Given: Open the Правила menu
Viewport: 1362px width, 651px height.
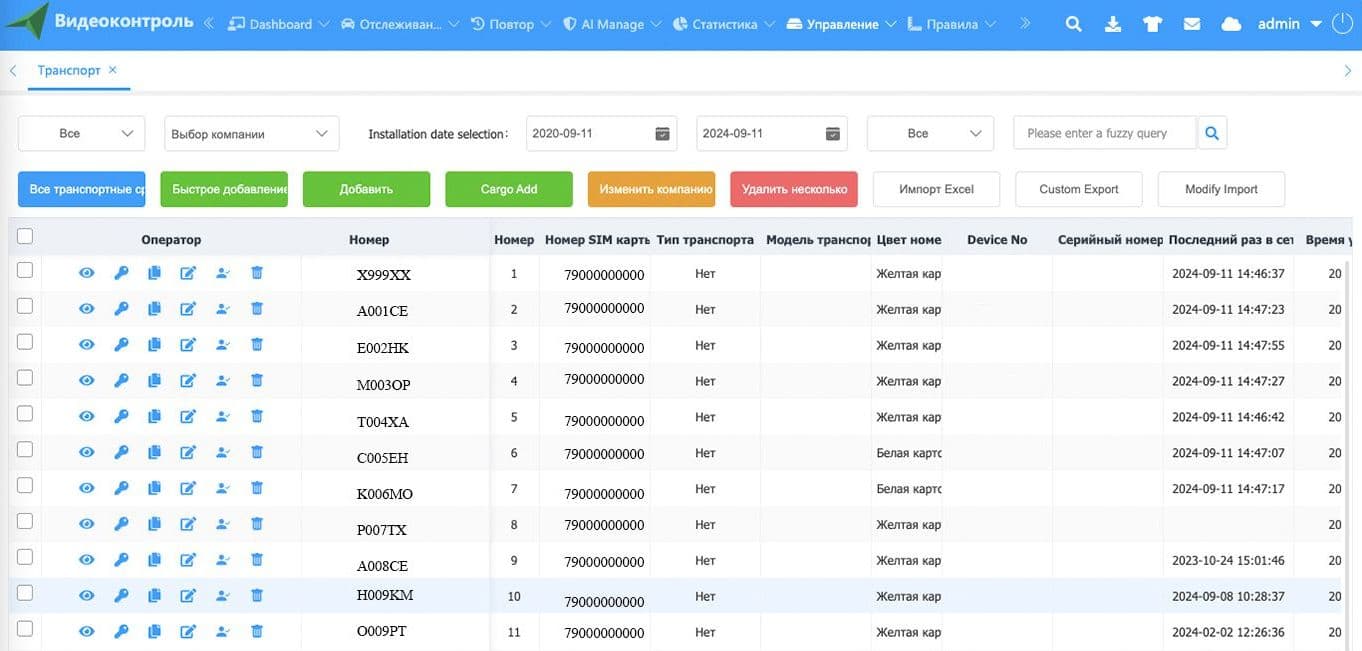Looking at the screenshot, I should (x=951, y=24).
